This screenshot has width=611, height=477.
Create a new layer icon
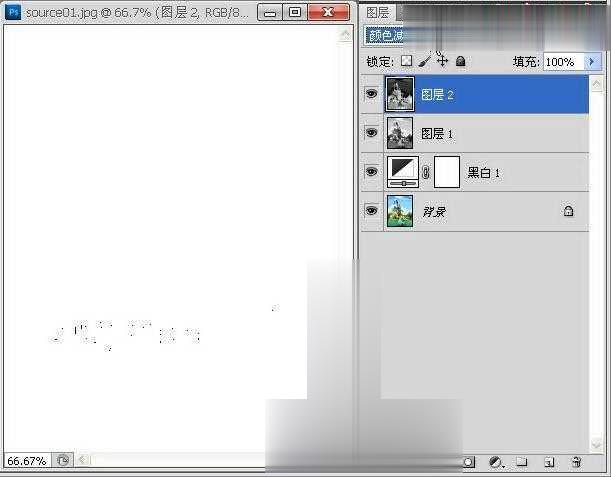point(549,462)
